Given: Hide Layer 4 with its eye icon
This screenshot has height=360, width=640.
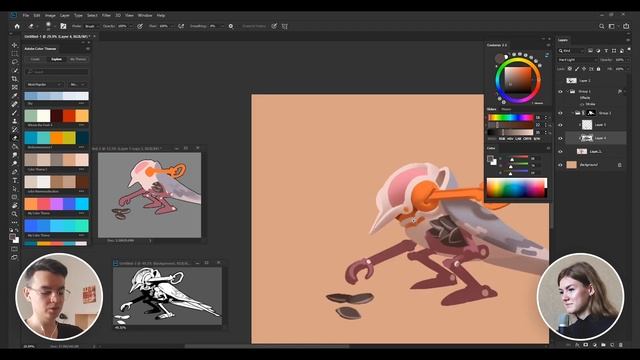Looking at the screenshot, I should [x=560, y=138].
